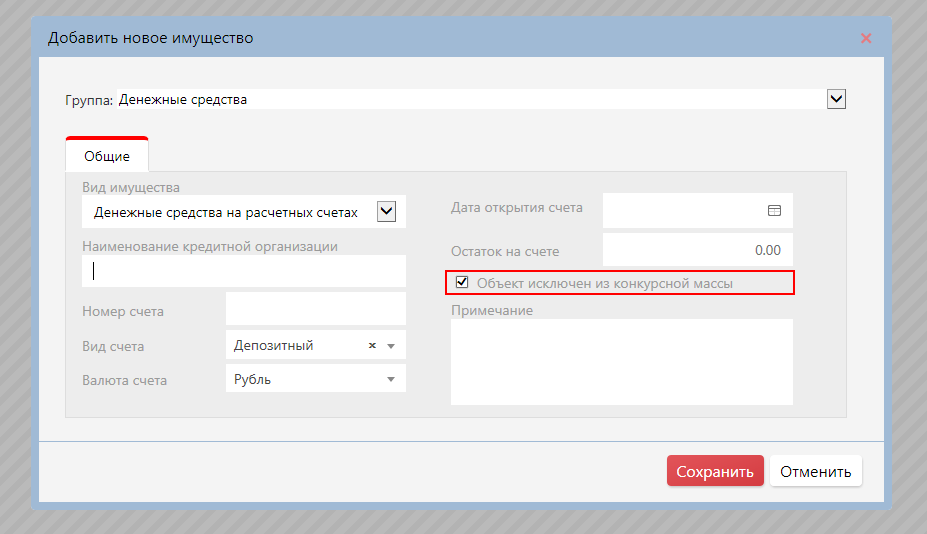Open the Валюта счета dropdown arrow
Viewport: 927px width, 534px height.
[391, 380]
